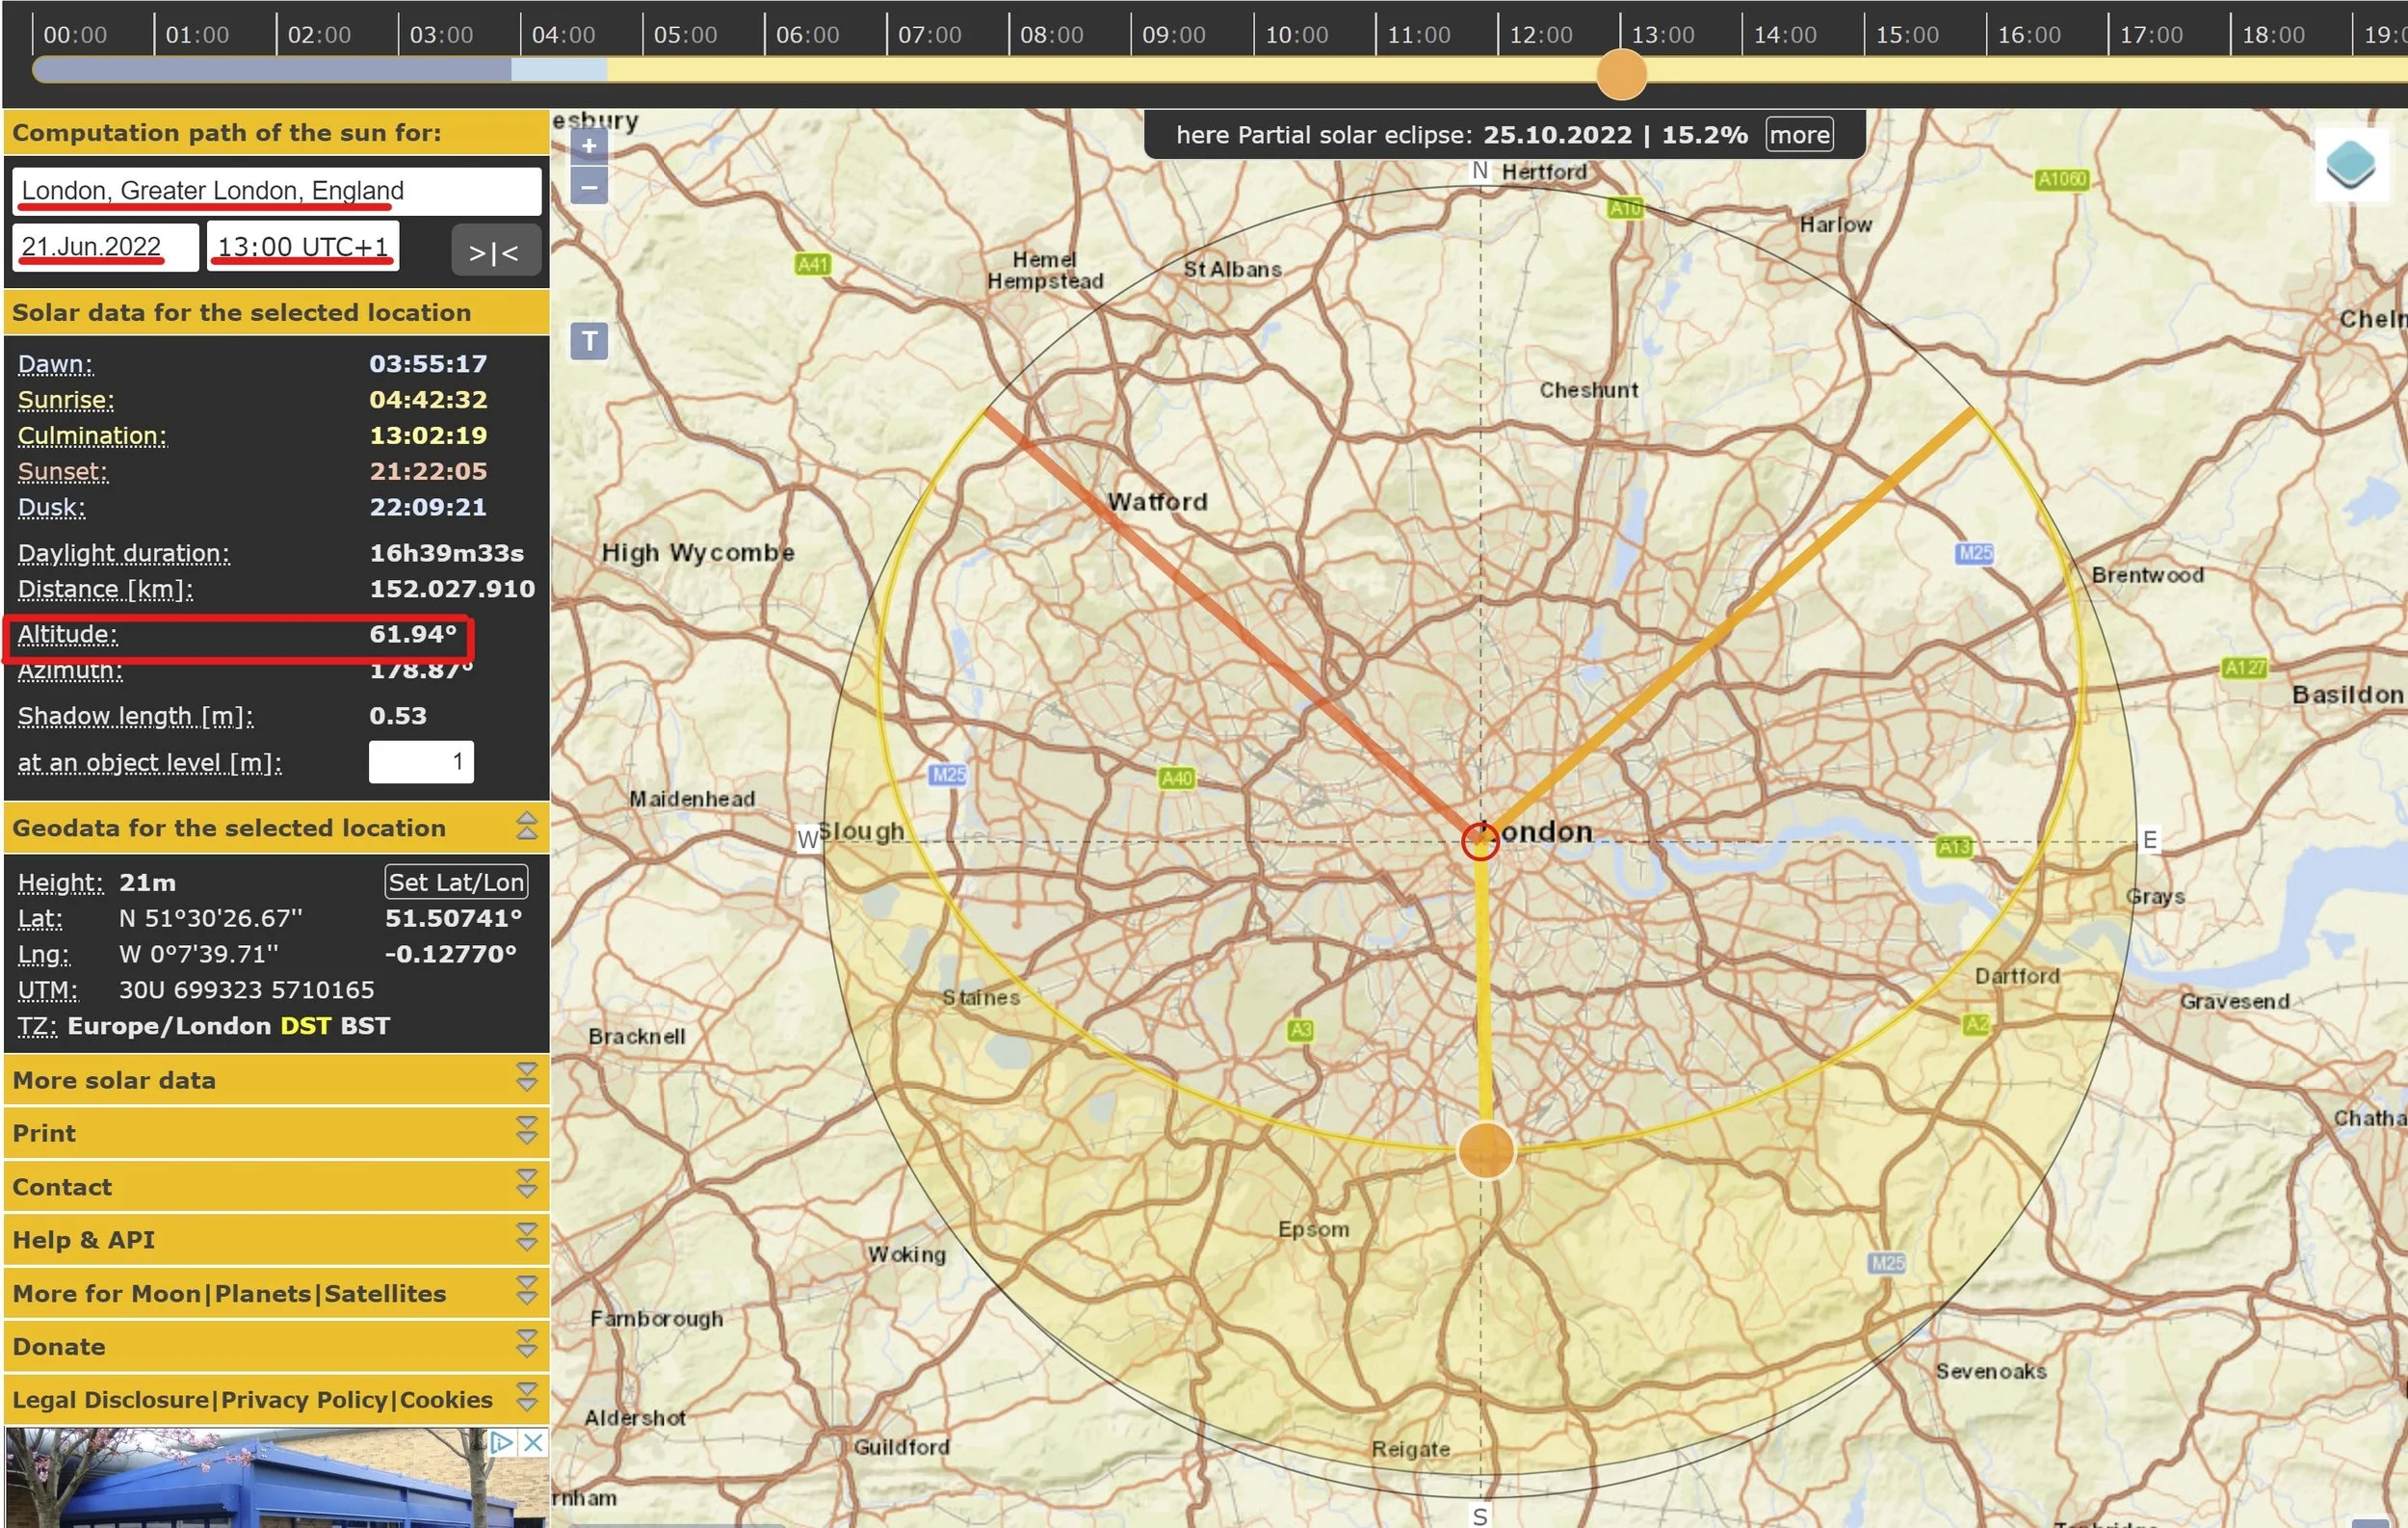The height and width of the screenshot is (1528, 2408).
Task: Click the date field 21.Jun.2022
Action: (x=104, y=247)
